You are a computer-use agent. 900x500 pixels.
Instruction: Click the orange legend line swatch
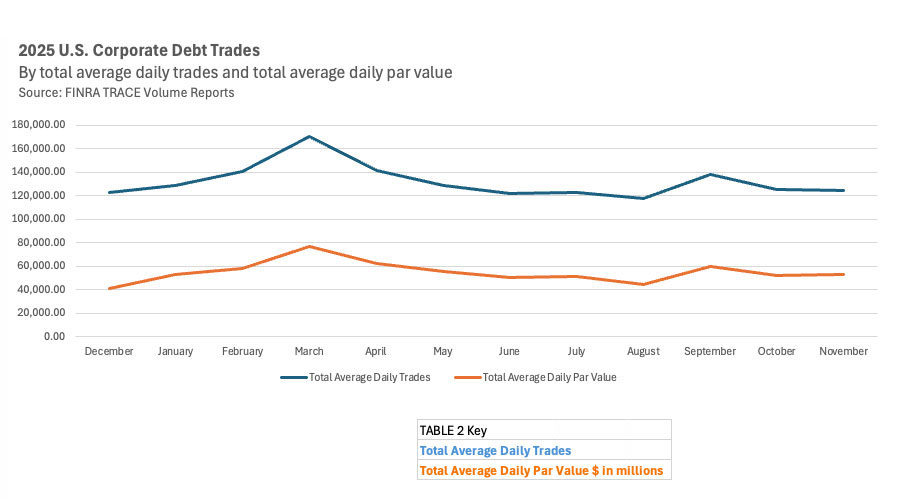[467, 379]
